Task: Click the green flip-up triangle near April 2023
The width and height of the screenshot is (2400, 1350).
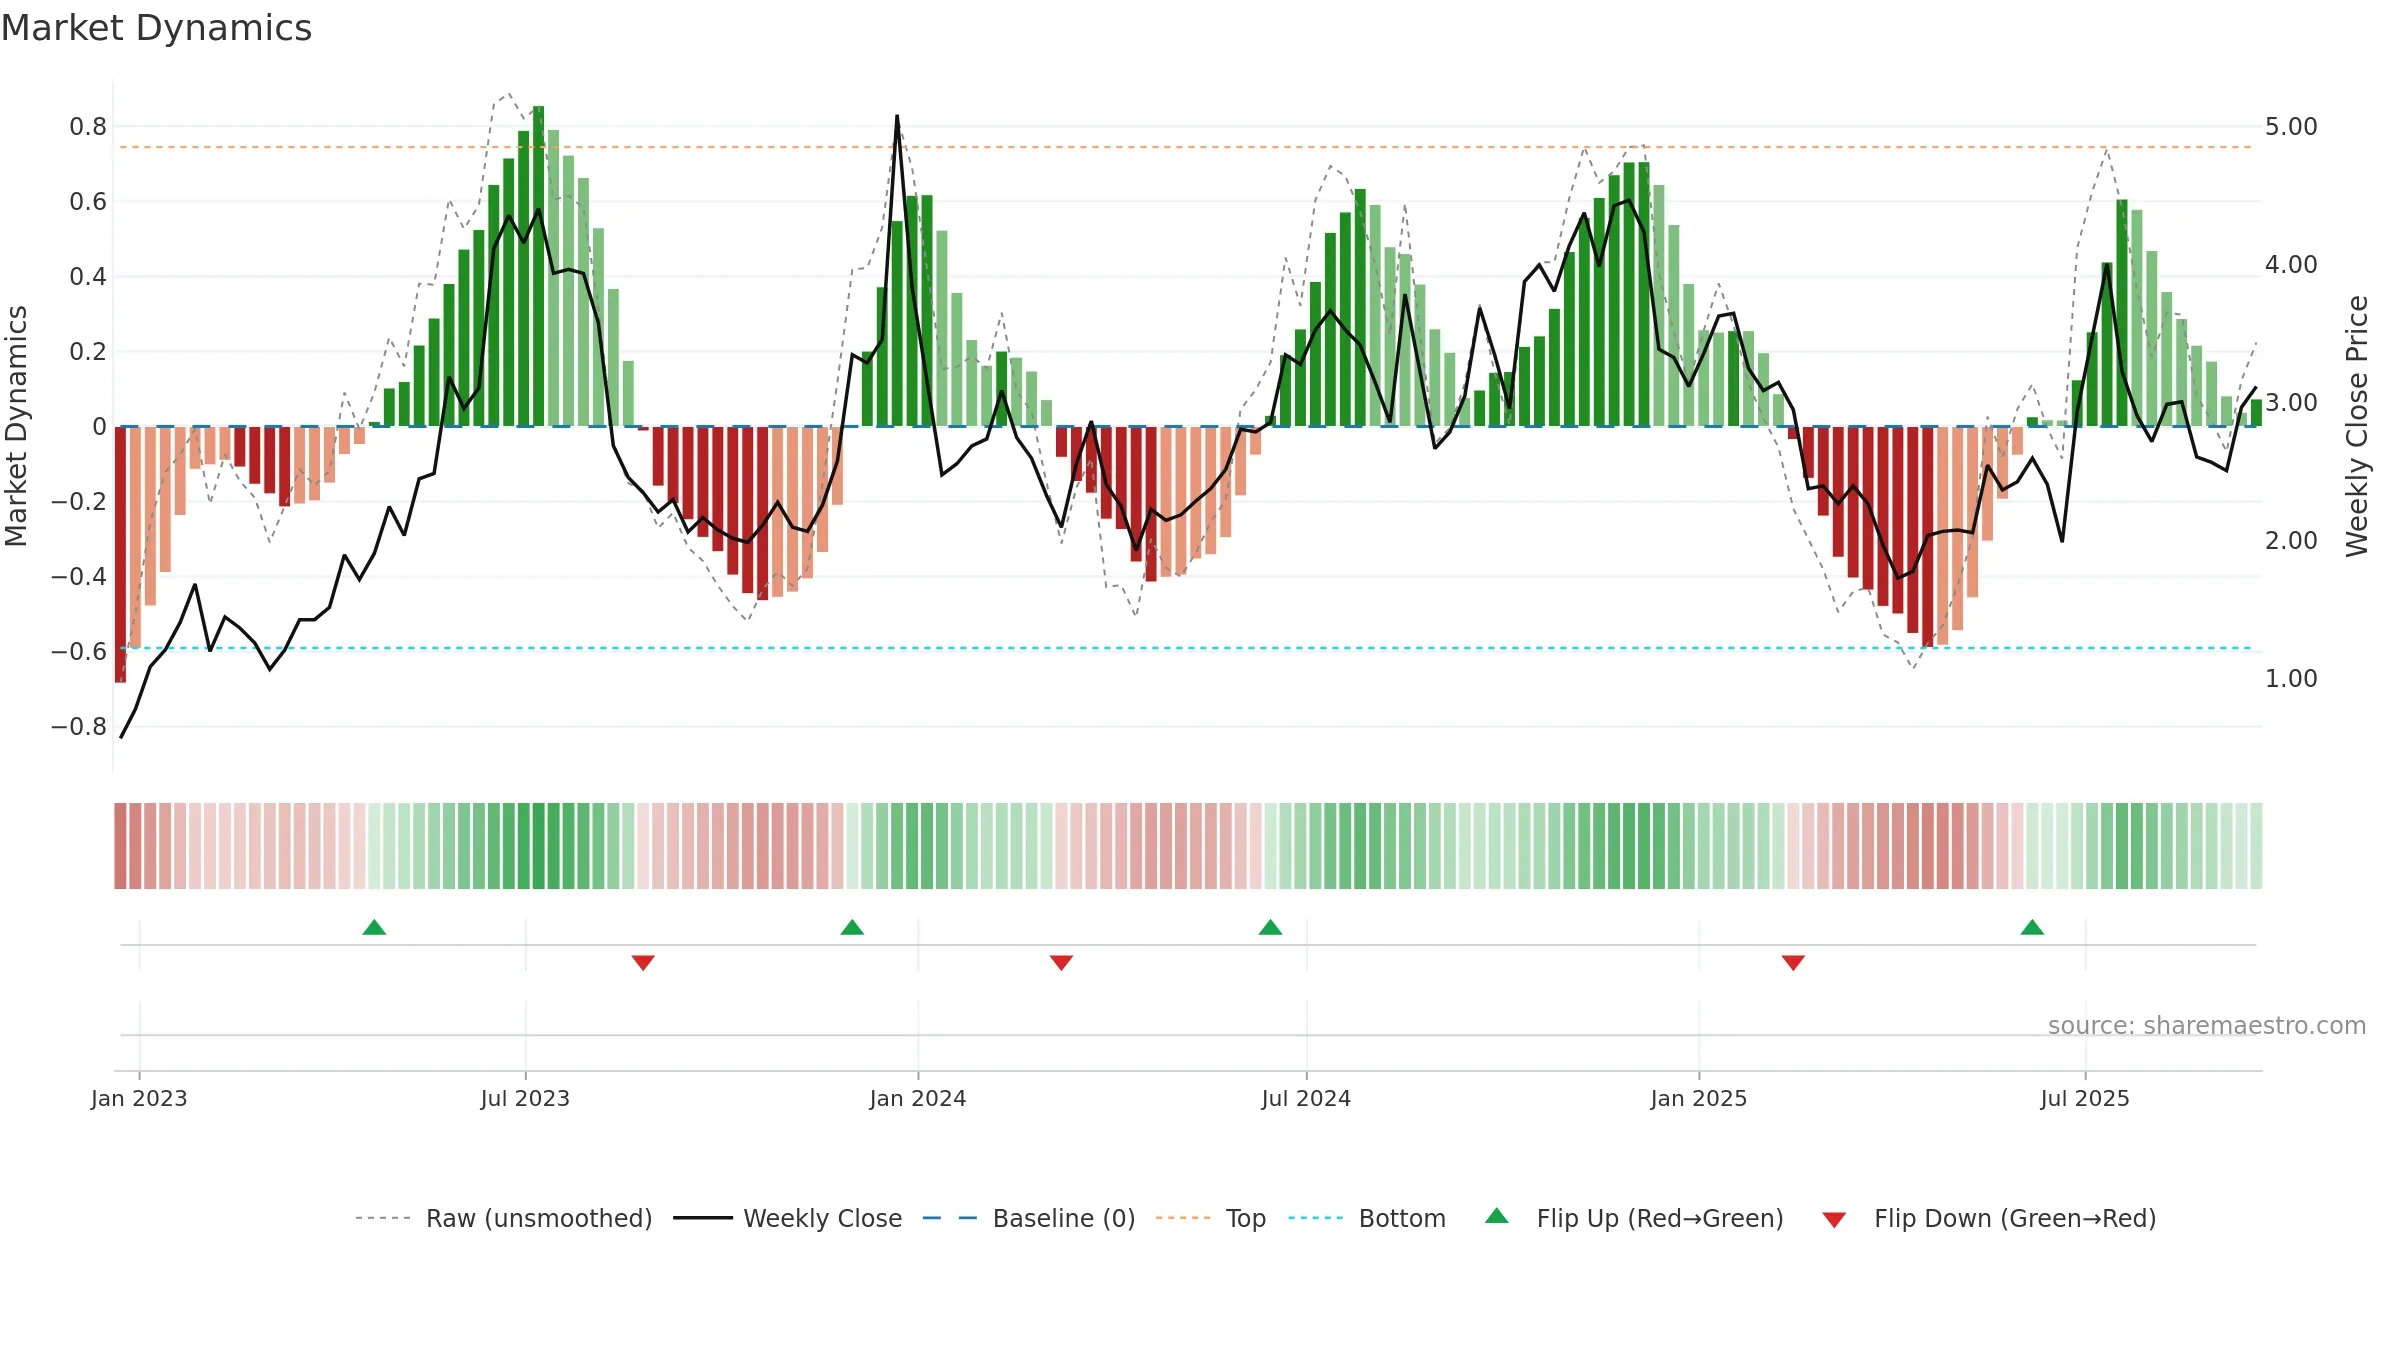Action: (x=374, y=927)
